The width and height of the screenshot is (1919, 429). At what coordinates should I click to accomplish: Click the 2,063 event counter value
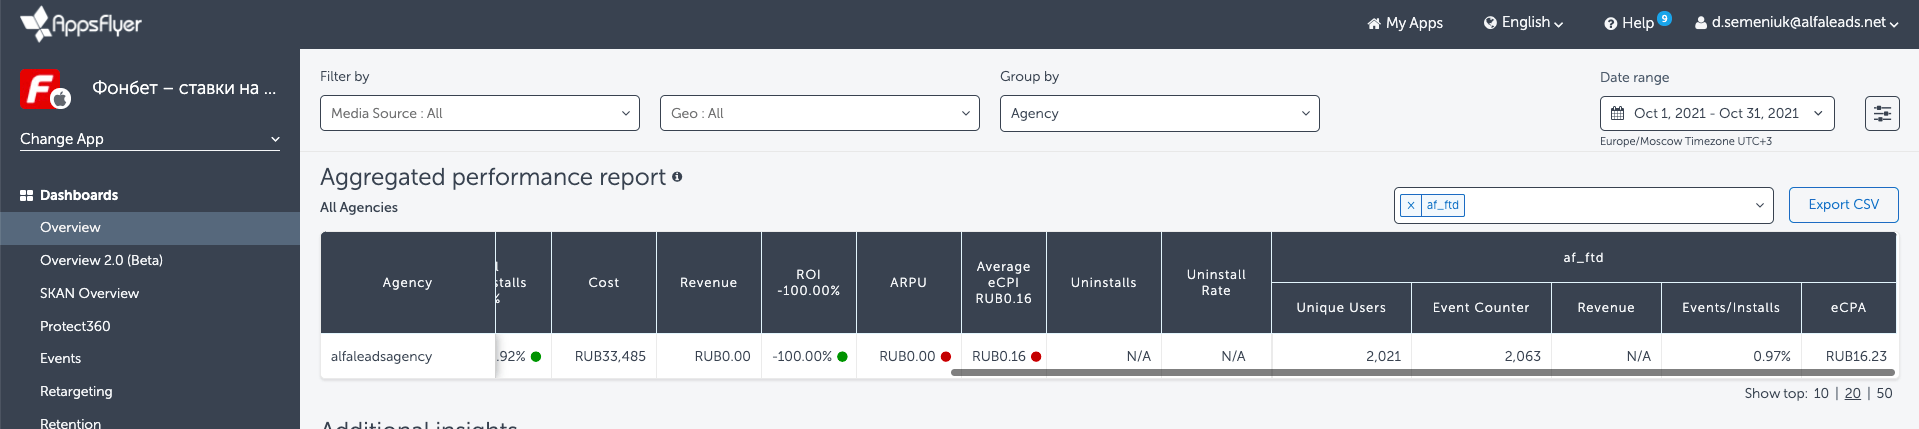1522,356
